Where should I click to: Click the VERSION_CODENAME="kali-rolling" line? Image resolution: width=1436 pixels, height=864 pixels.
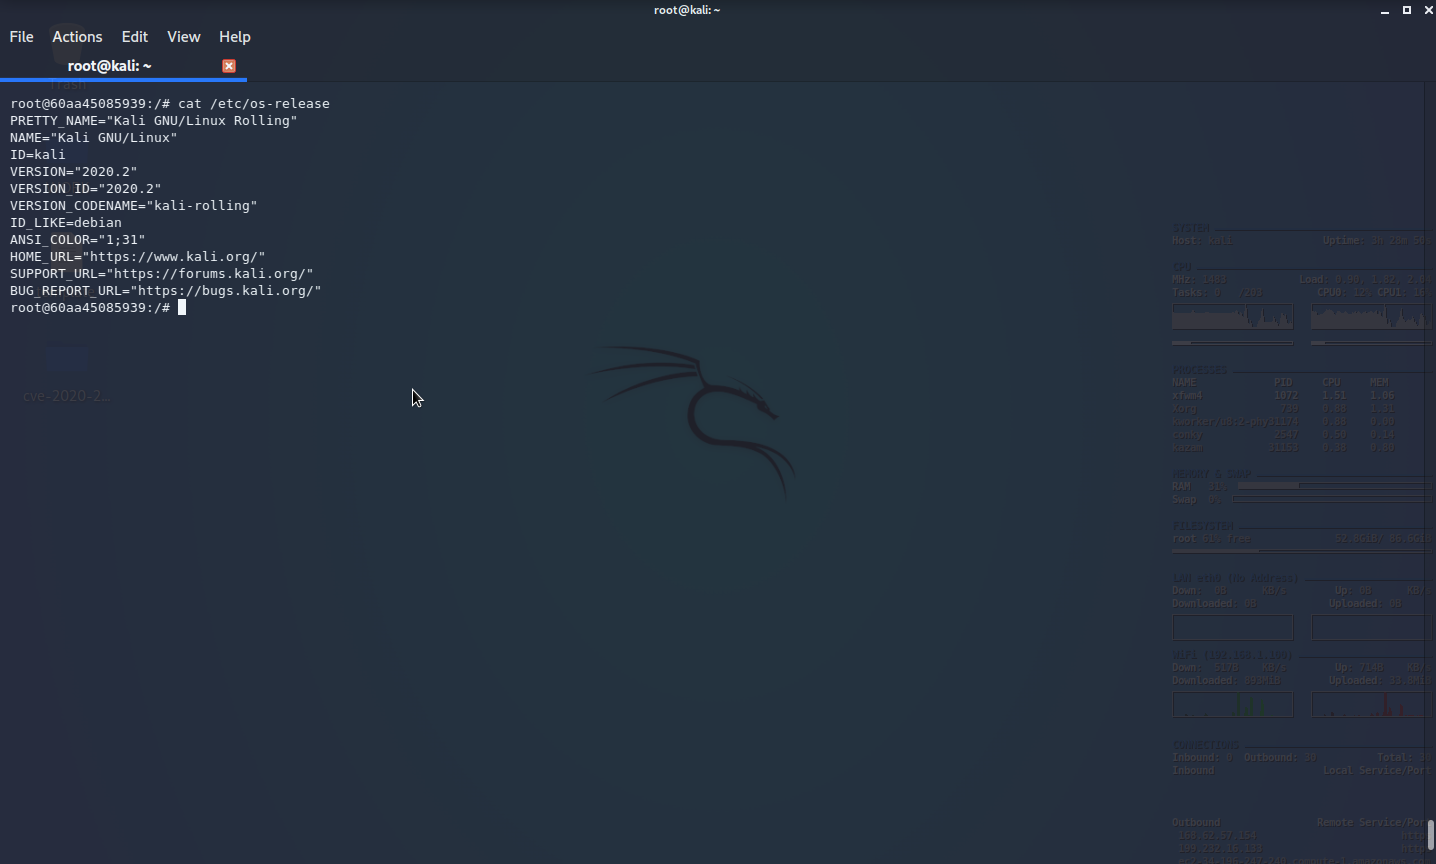coord(134,206)
